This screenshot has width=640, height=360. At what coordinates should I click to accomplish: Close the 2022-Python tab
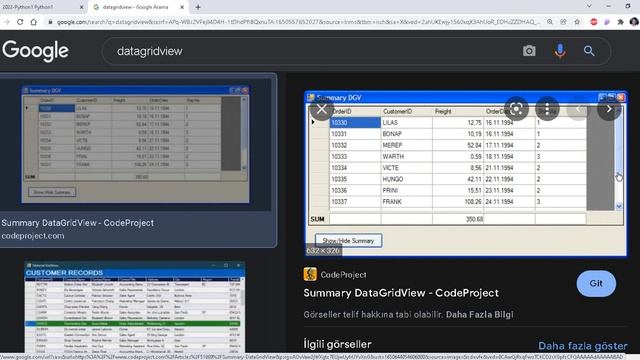[81, 7]
